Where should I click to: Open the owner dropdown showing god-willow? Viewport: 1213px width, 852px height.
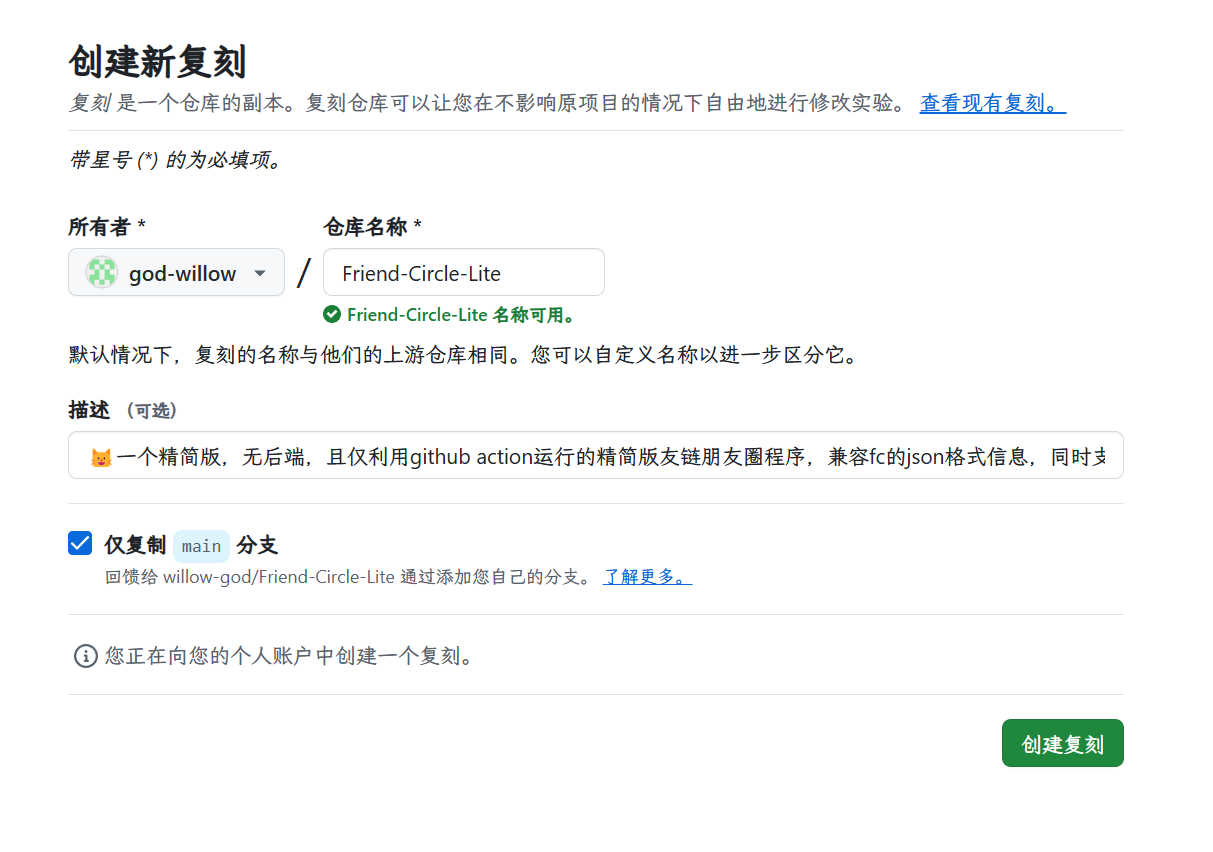176,273
